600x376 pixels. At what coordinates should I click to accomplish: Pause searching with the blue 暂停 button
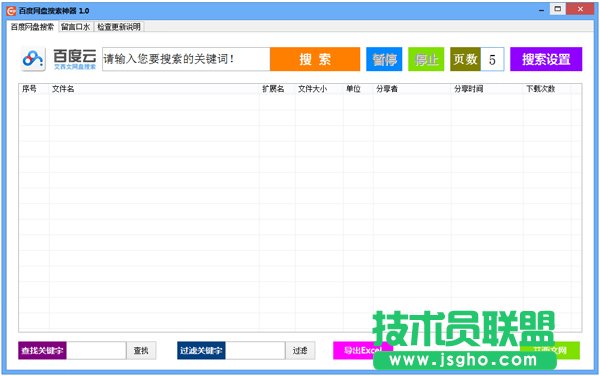tap(384, 59)
